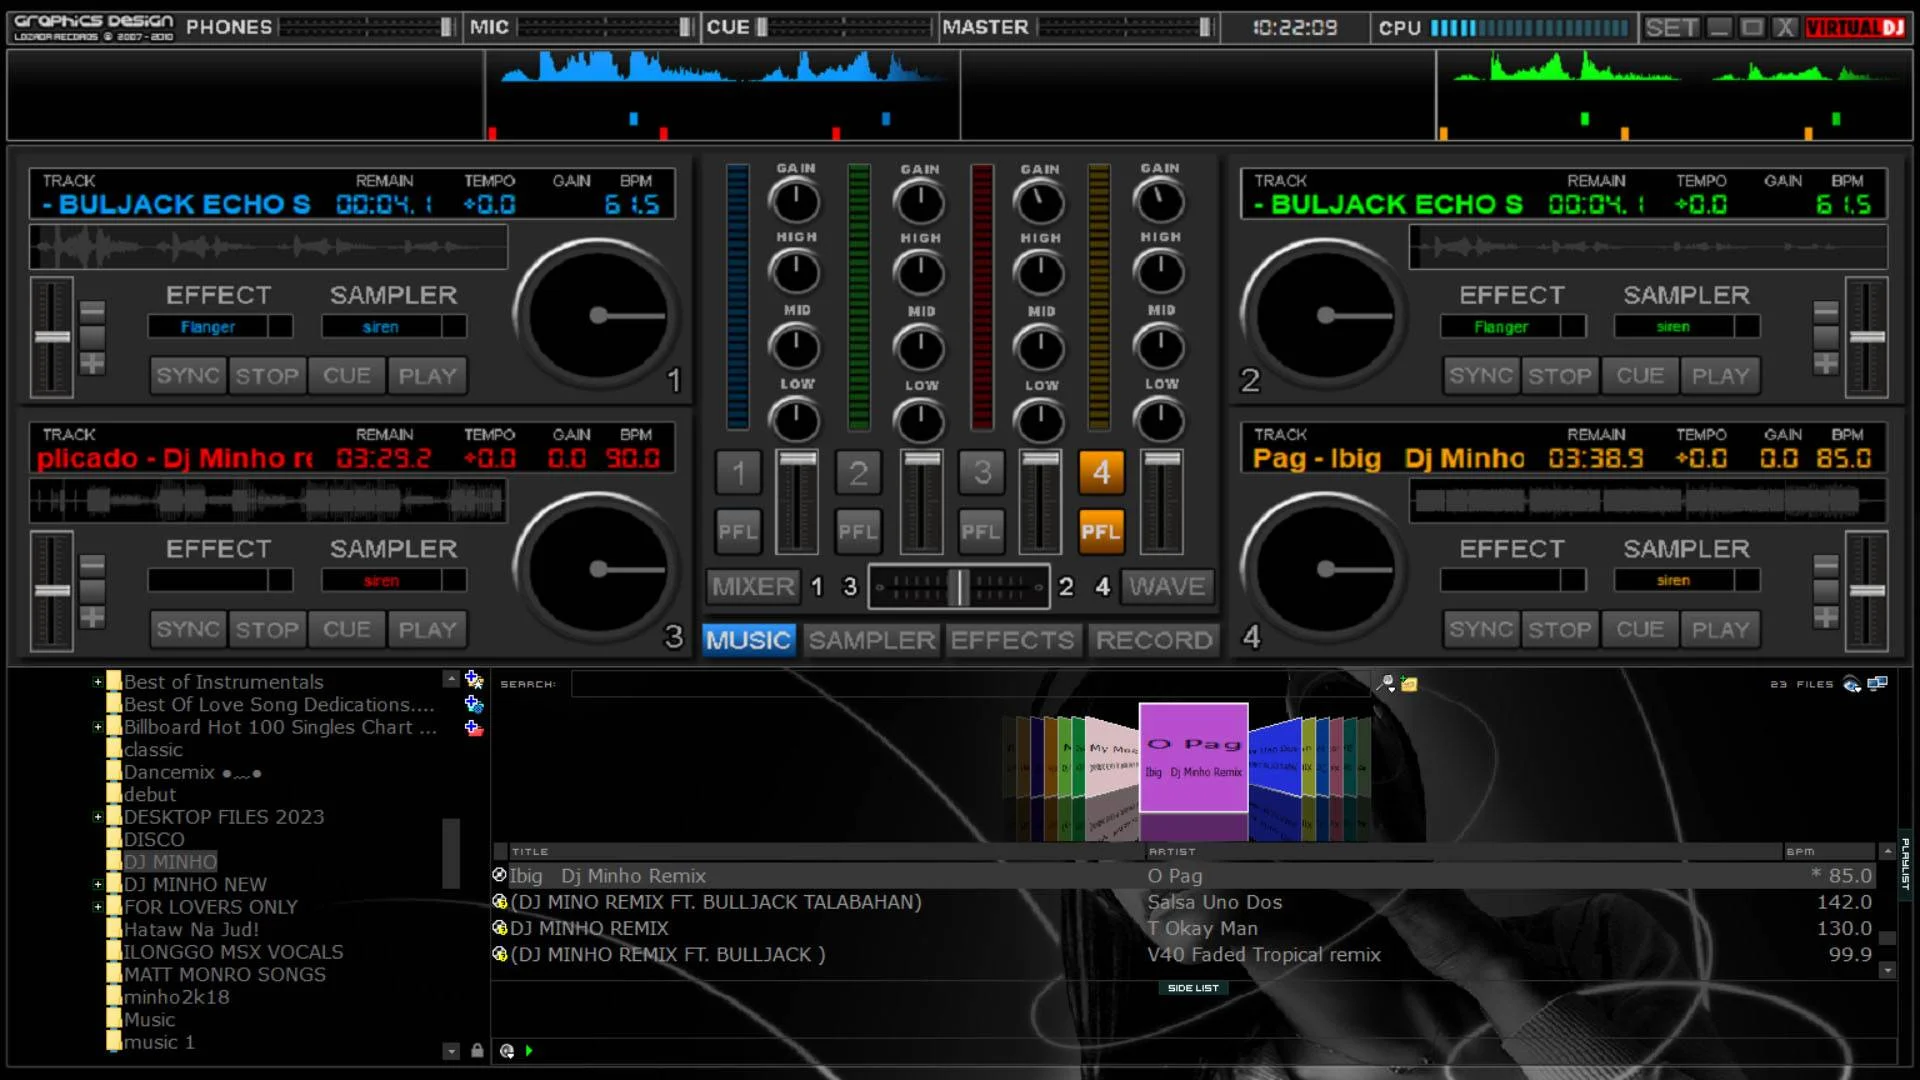Screen dimensions: 1920x1080
Task: Click the channel 2 HIGH EQ knob
Action: coord(920,273)
